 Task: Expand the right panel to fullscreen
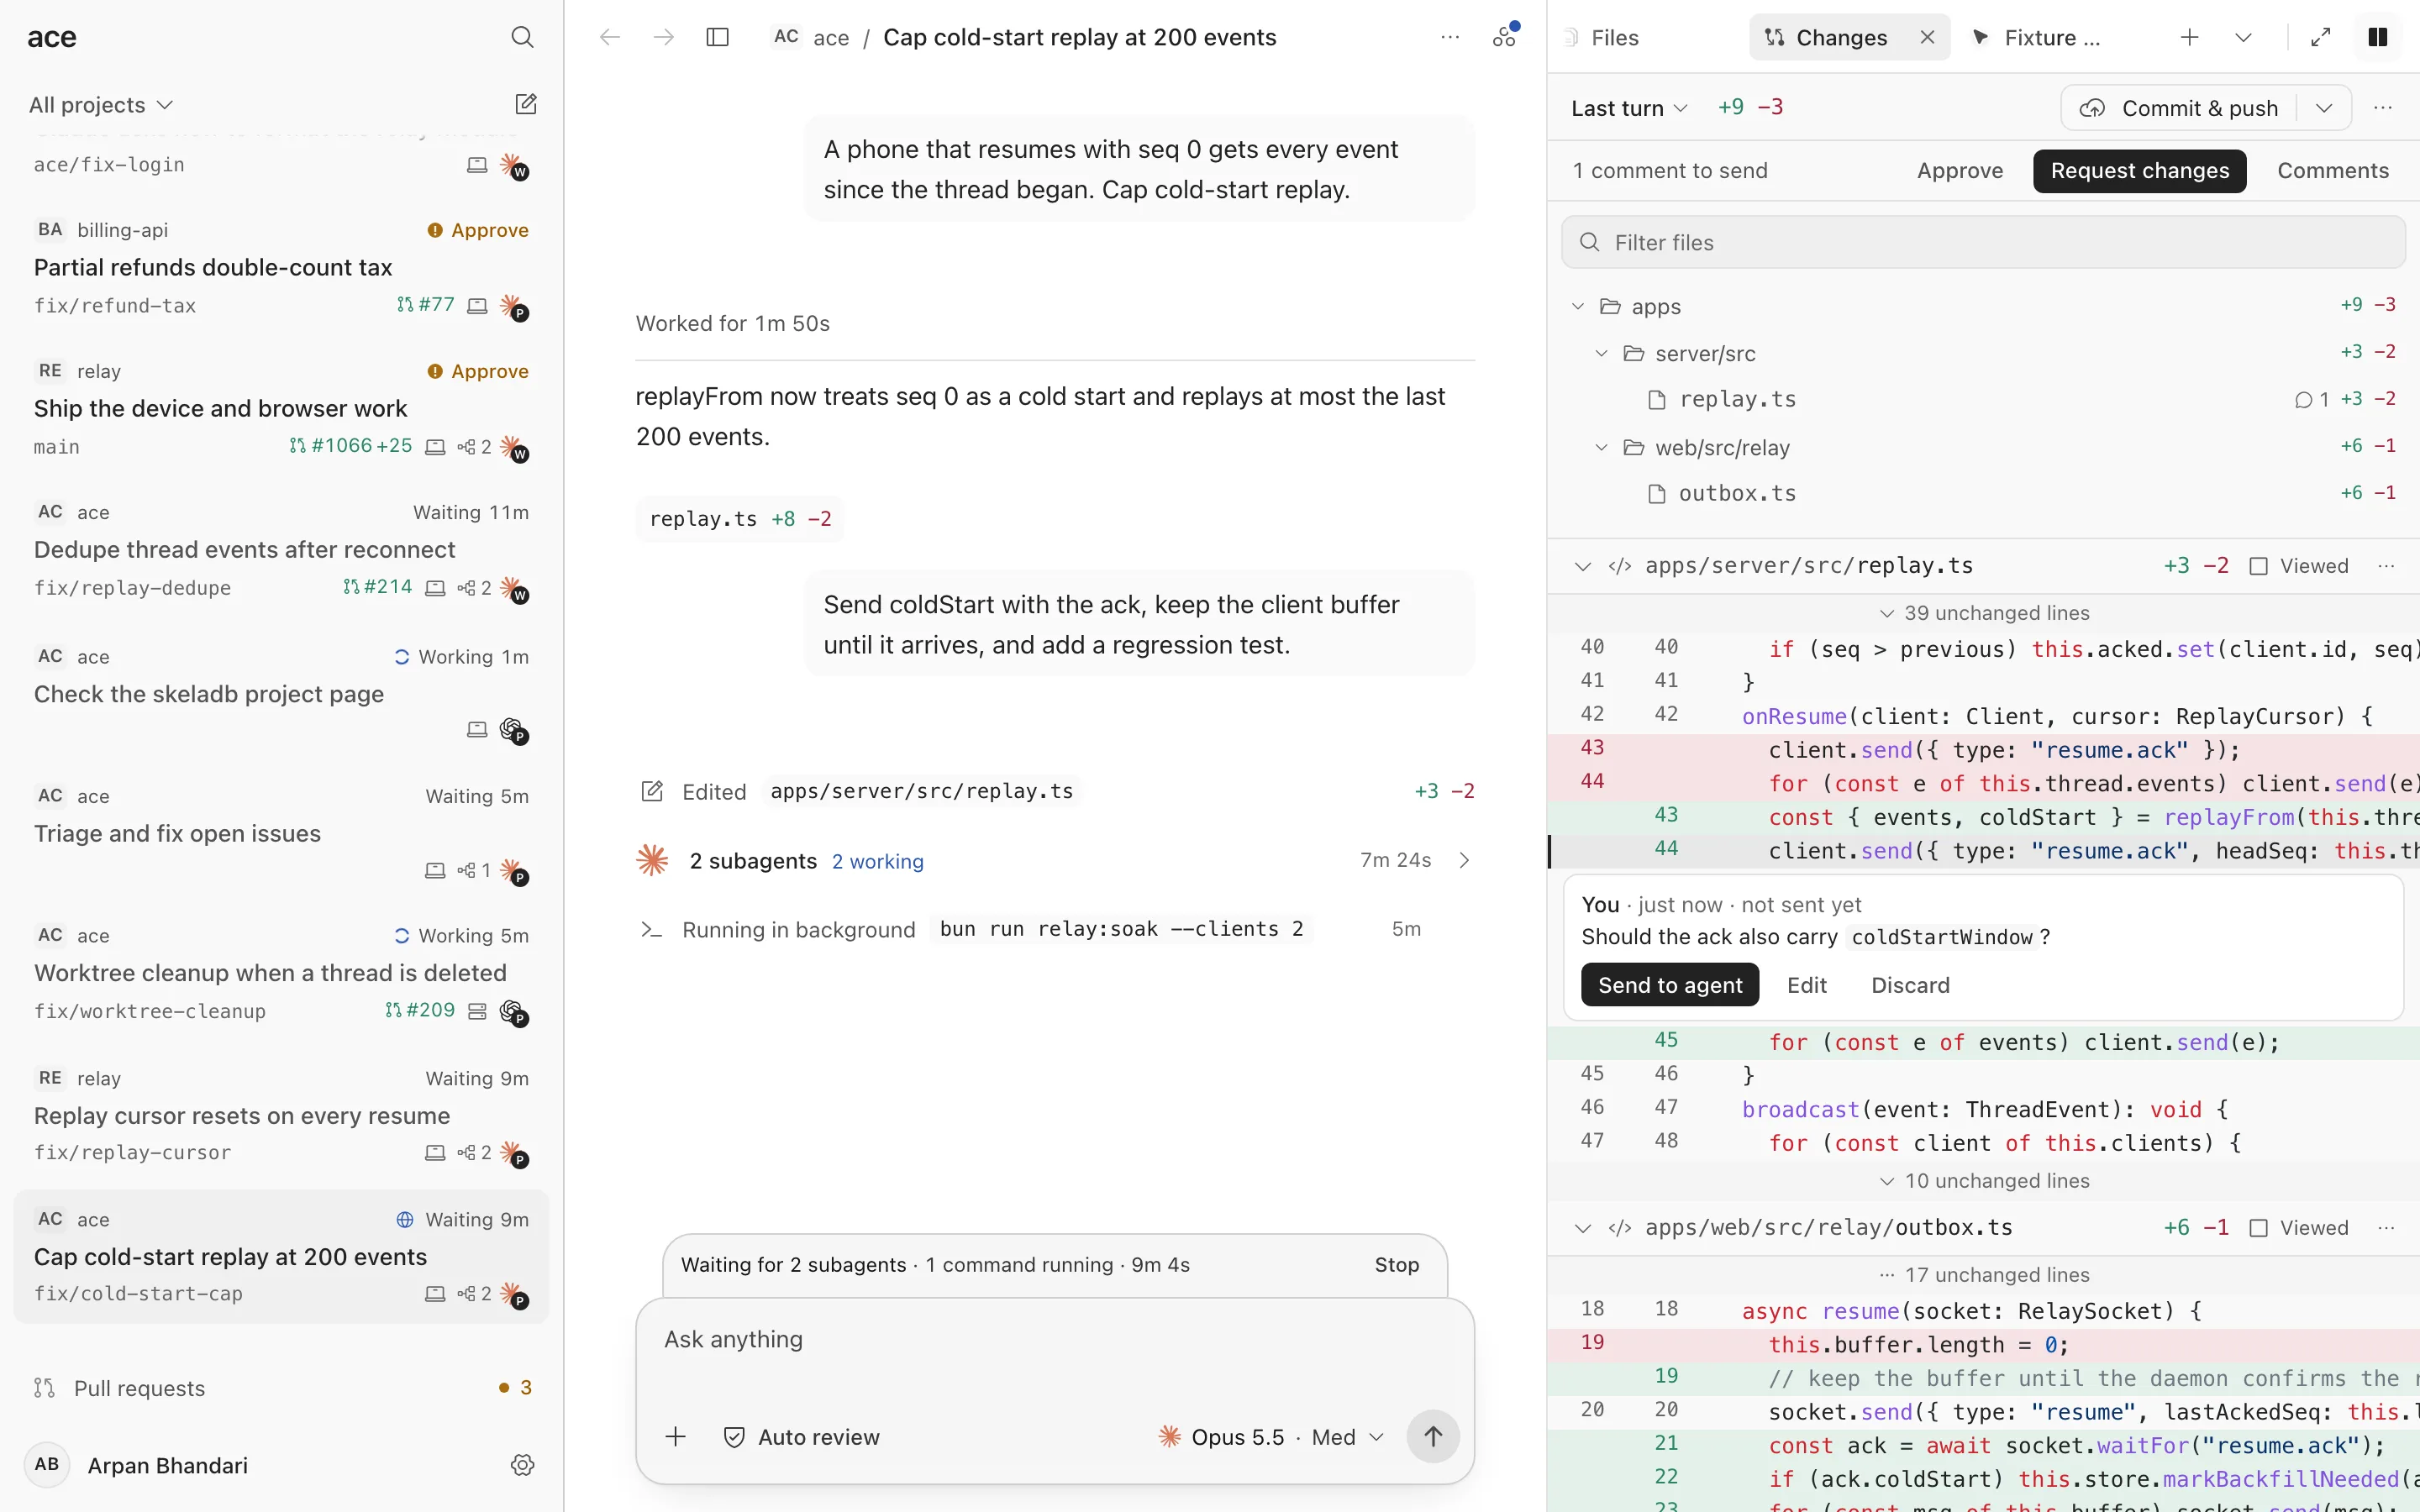pyautogui.click(x=2321, y=38)
